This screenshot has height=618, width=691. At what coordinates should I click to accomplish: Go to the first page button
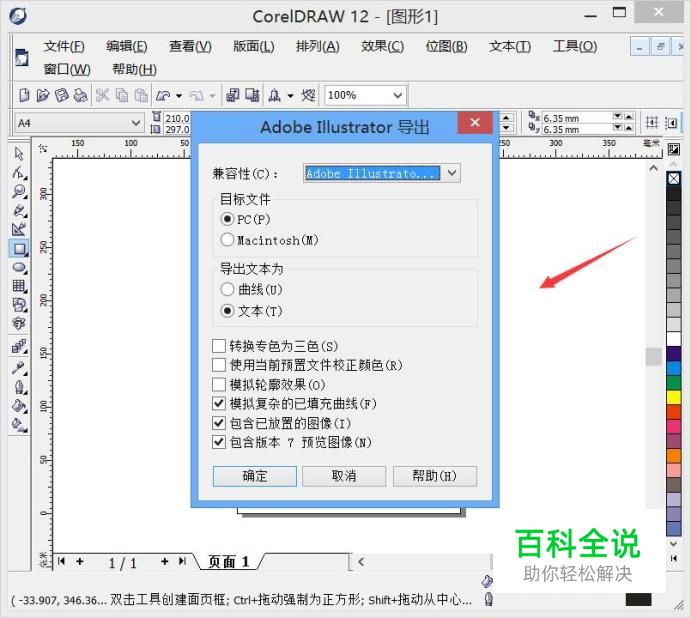[x=61, y=561]
